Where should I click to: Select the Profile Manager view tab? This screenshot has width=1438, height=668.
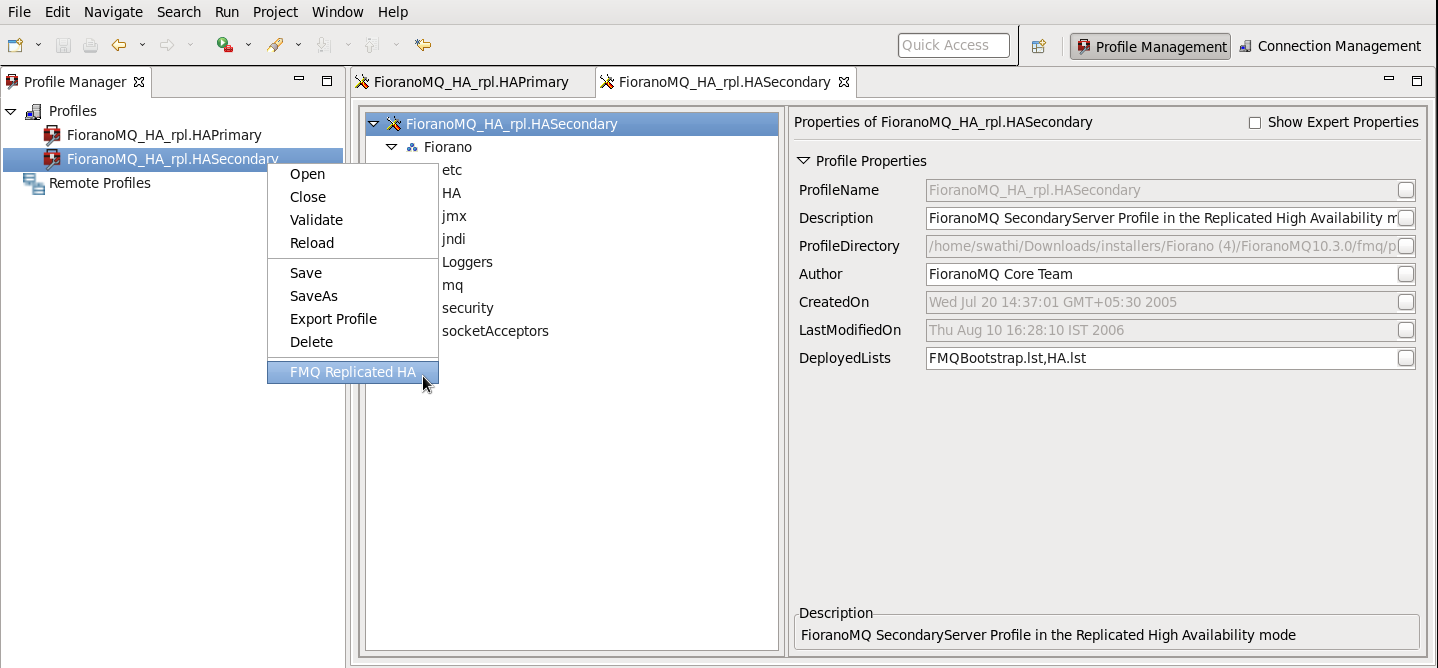click(x=75, y=82)
